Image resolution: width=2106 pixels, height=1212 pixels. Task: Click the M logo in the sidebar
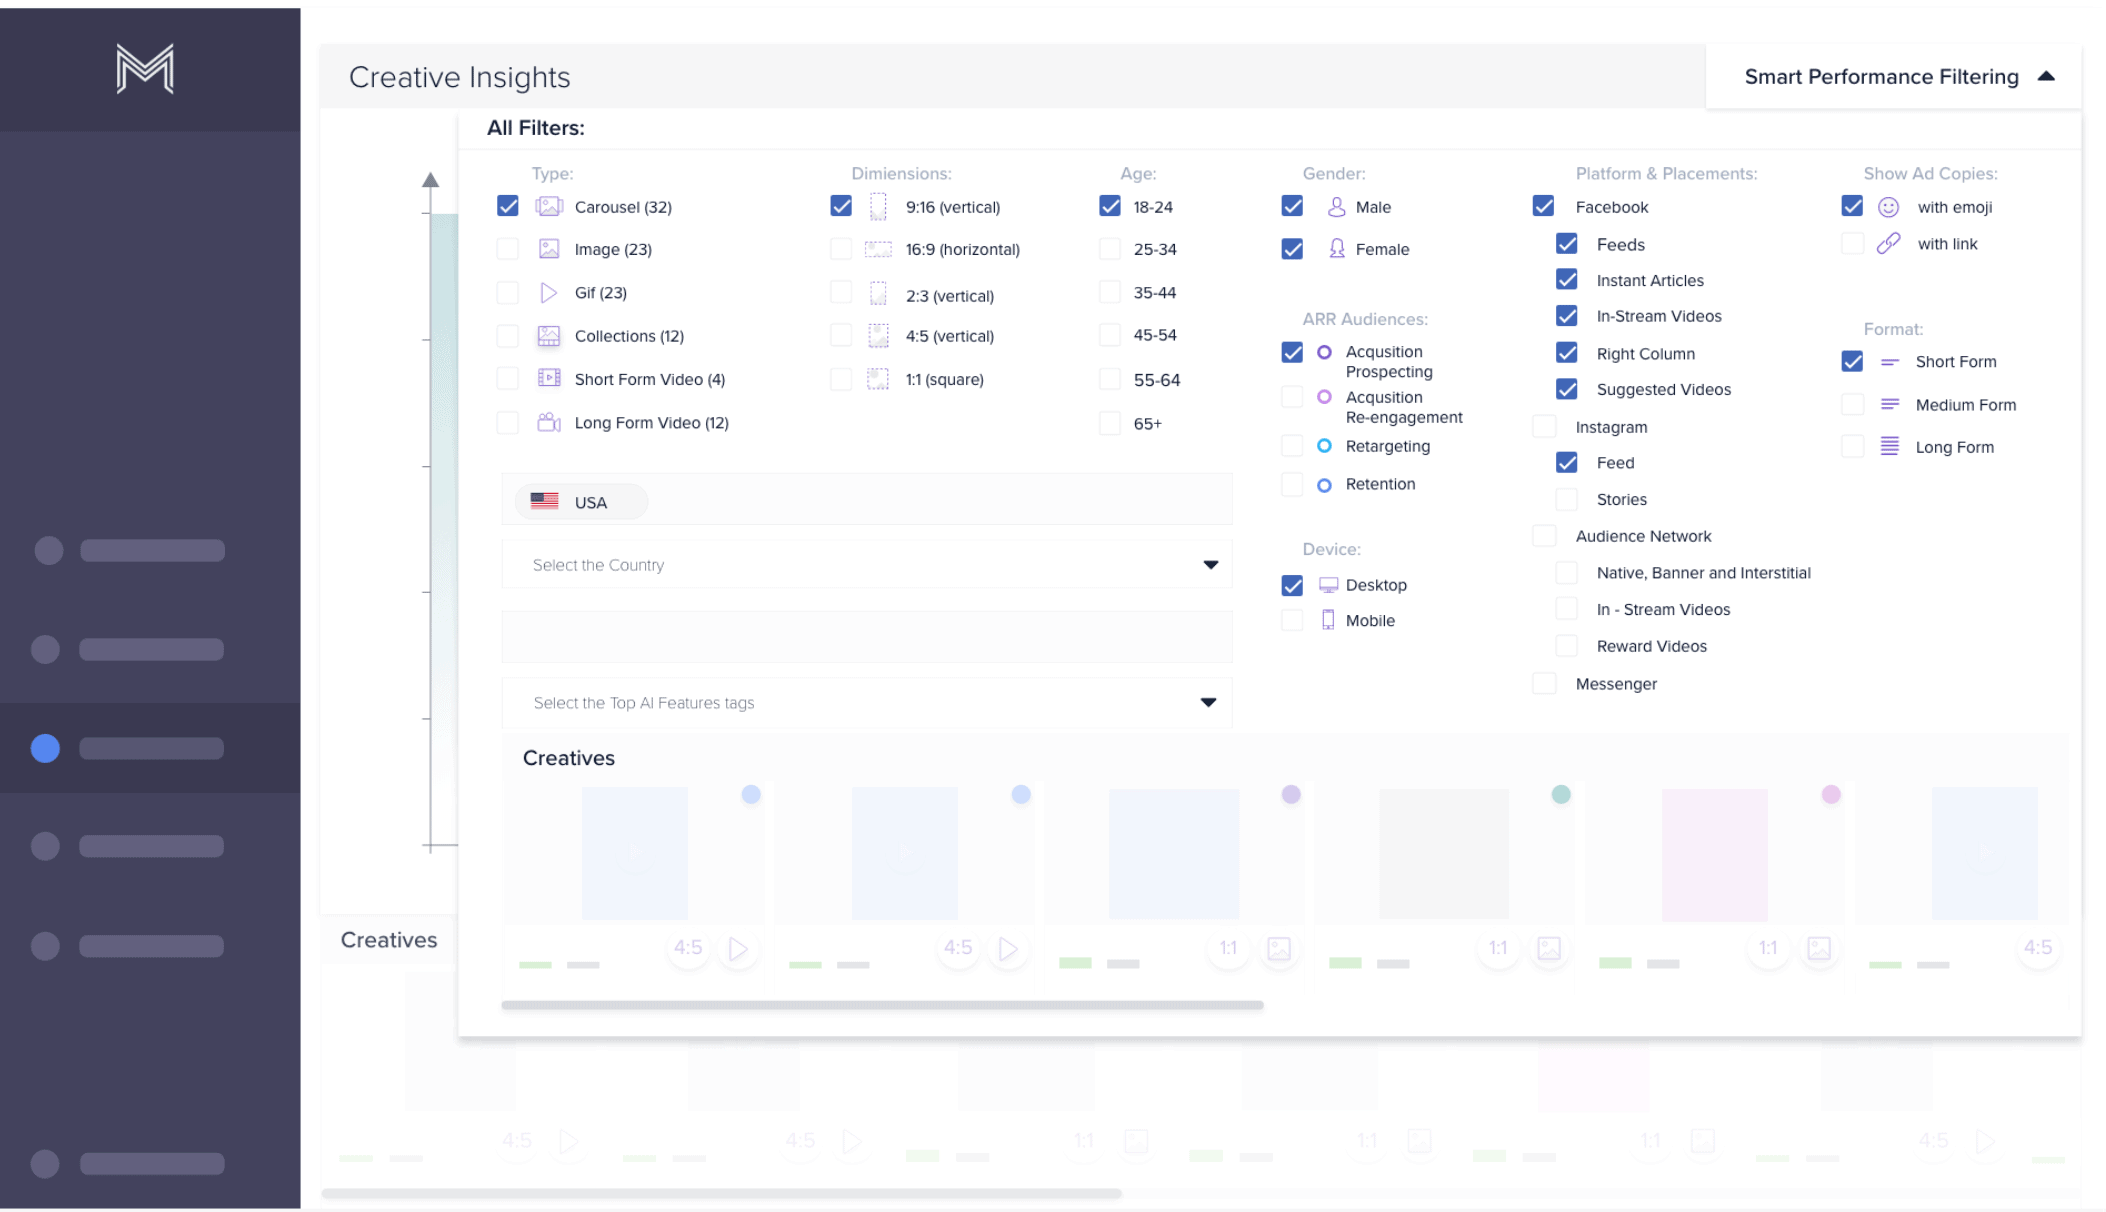pyautogui.click(x=145, y=69)
